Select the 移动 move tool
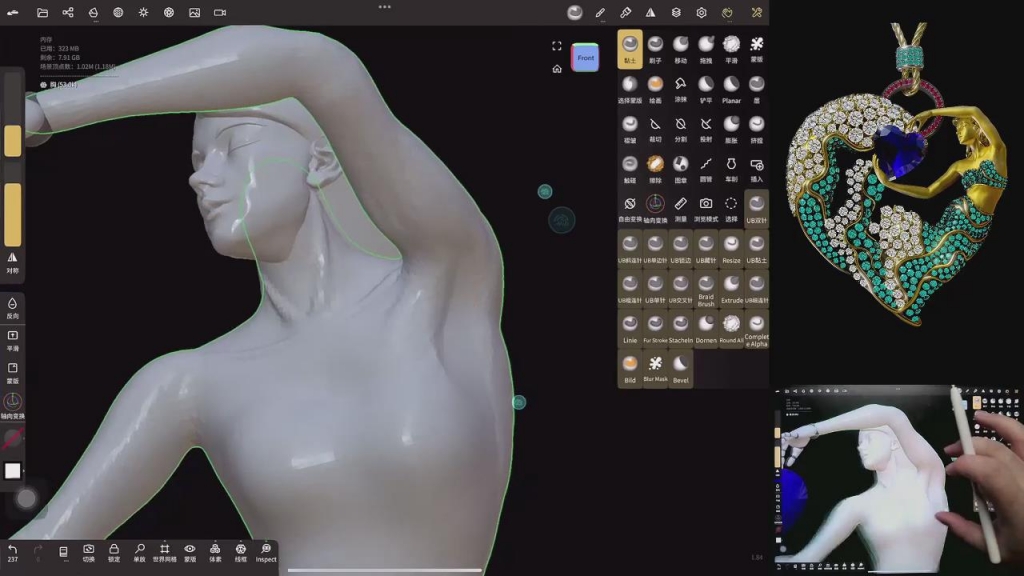 [x=680, y=49]
